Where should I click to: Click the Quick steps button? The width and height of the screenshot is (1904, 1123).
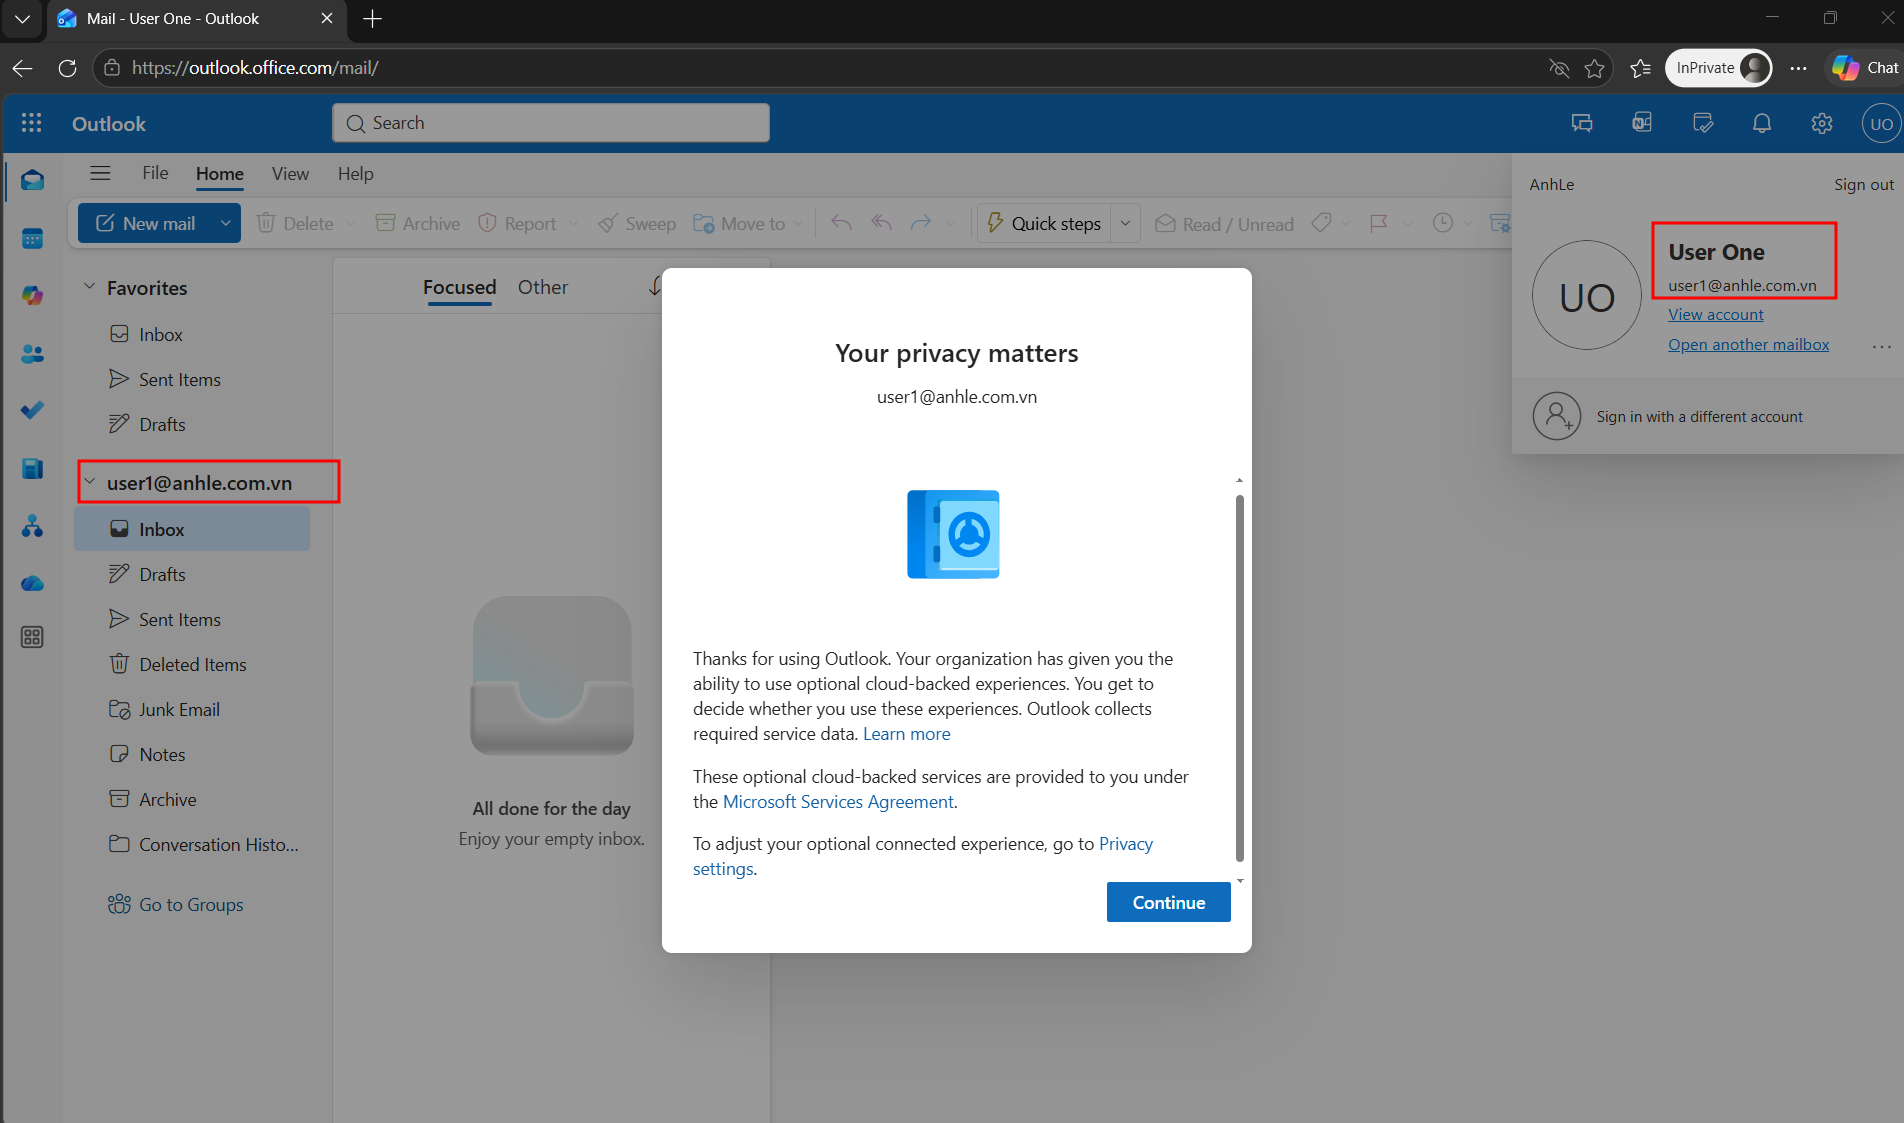pos(1045,223)
